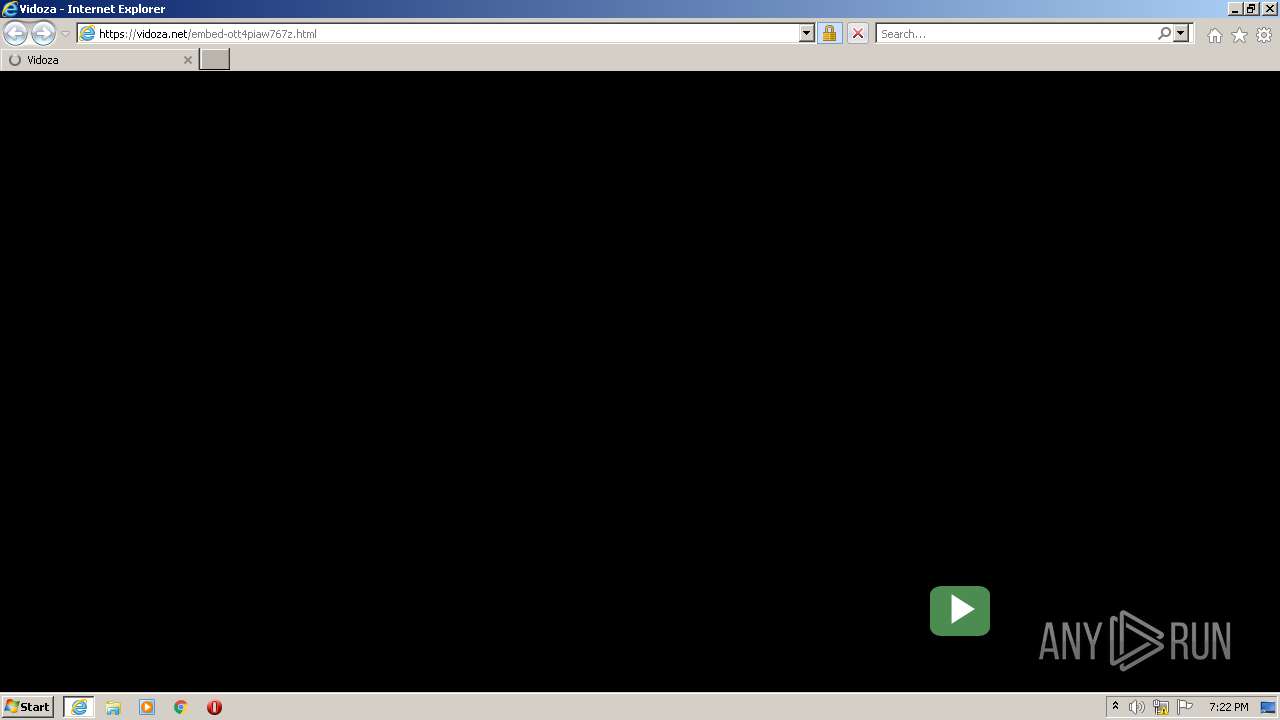
Task: Open the 7:22 PM clock
Action: (1228, 707)
